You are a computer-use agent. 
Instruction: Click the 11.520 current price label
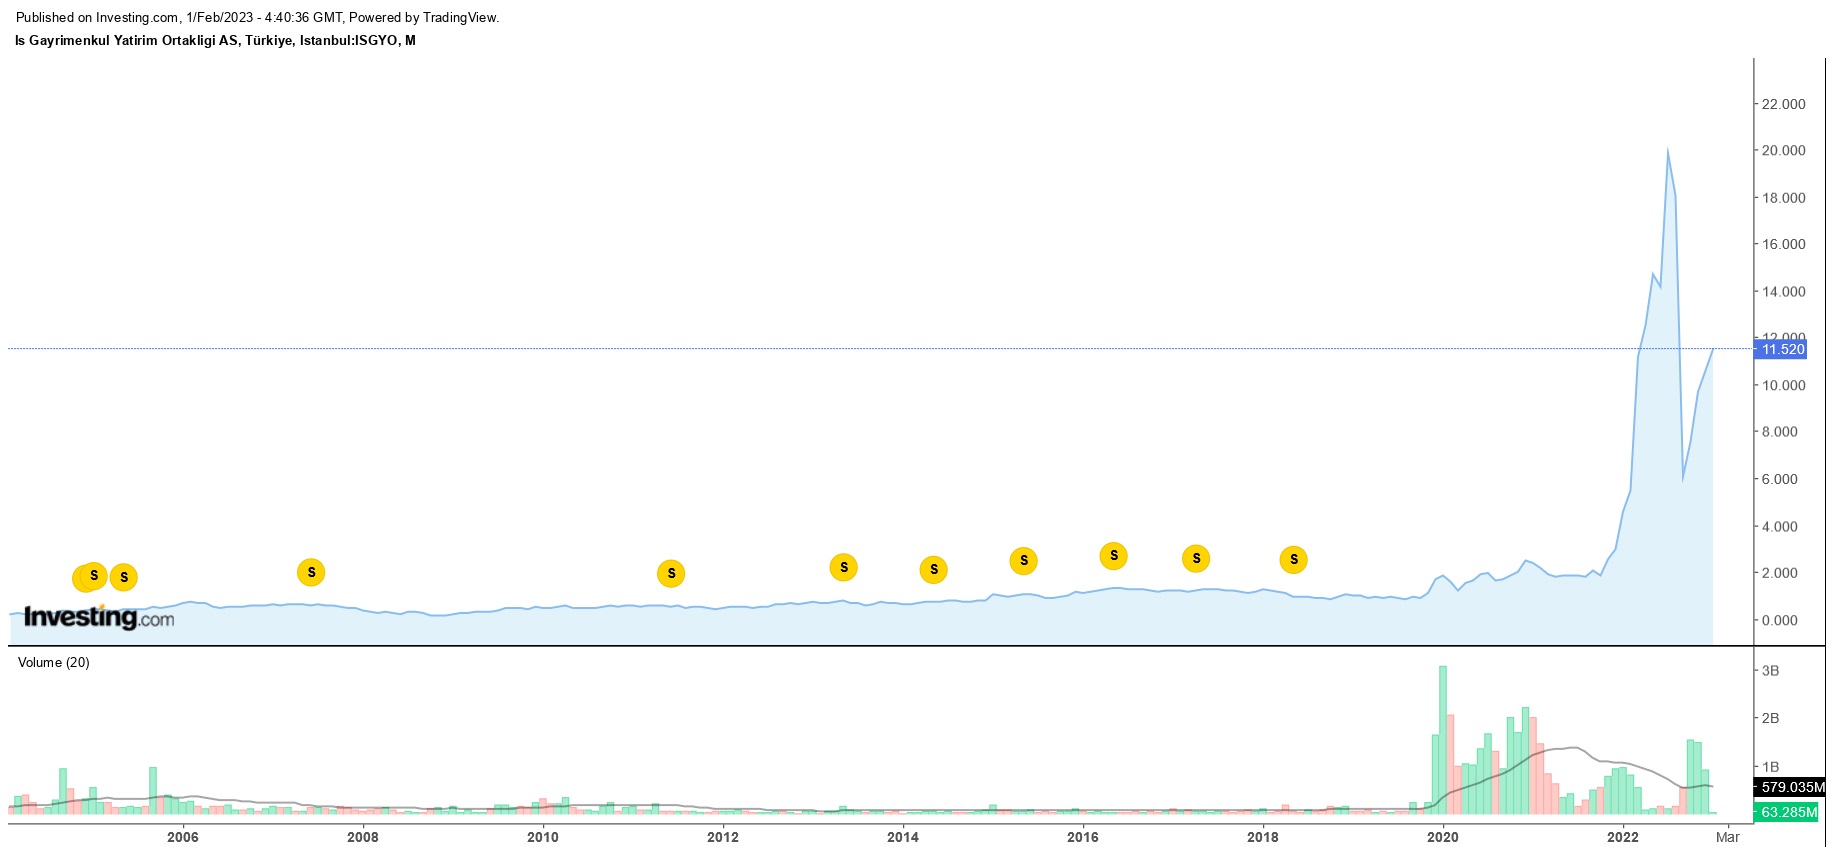[x=1781, y=349]
